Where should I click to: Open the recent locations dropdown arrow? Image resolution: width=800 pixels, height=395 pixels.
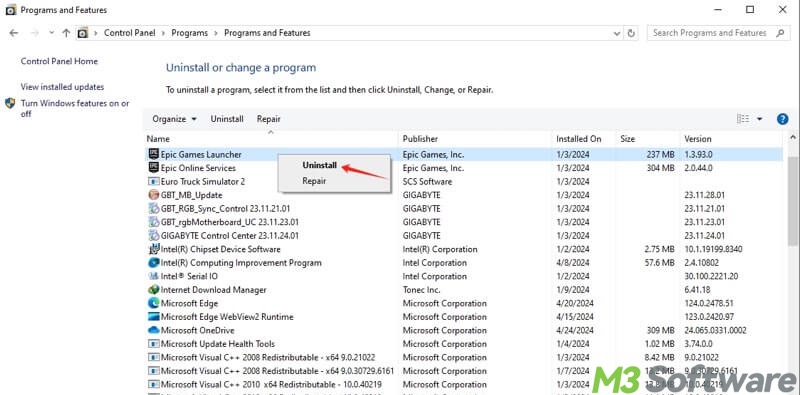[x=51, y=33]
